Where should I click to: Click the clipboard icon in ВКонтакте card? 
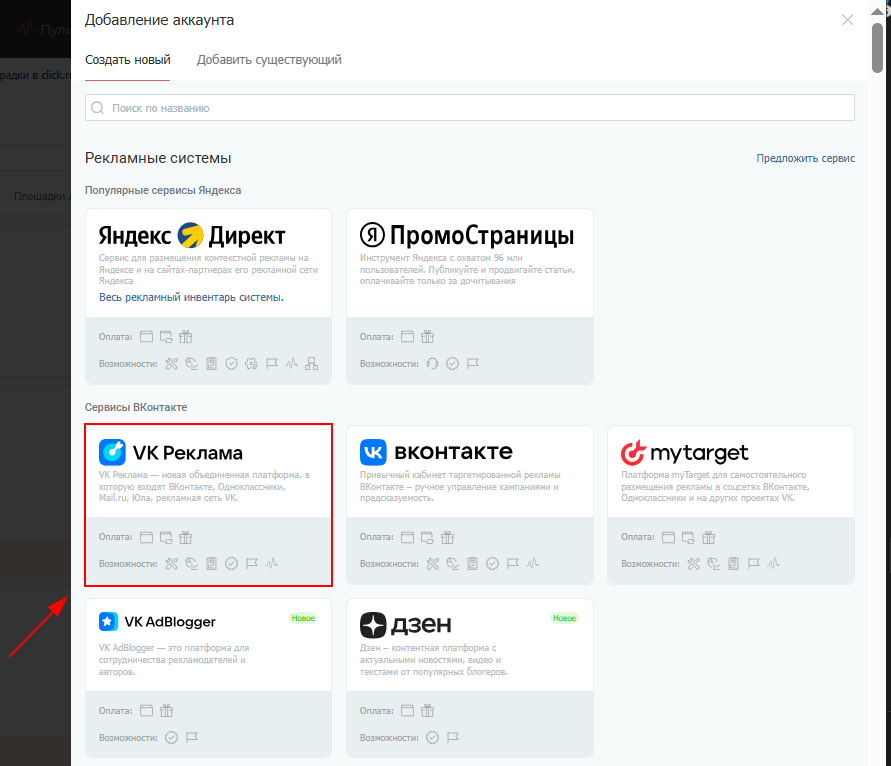[472, 564]
